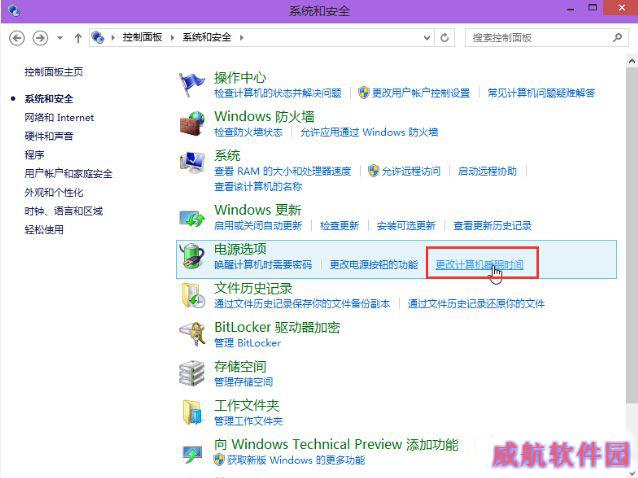Click the Work Folders icon
This screenshot has width=638, height=478.
coord(192,412)
